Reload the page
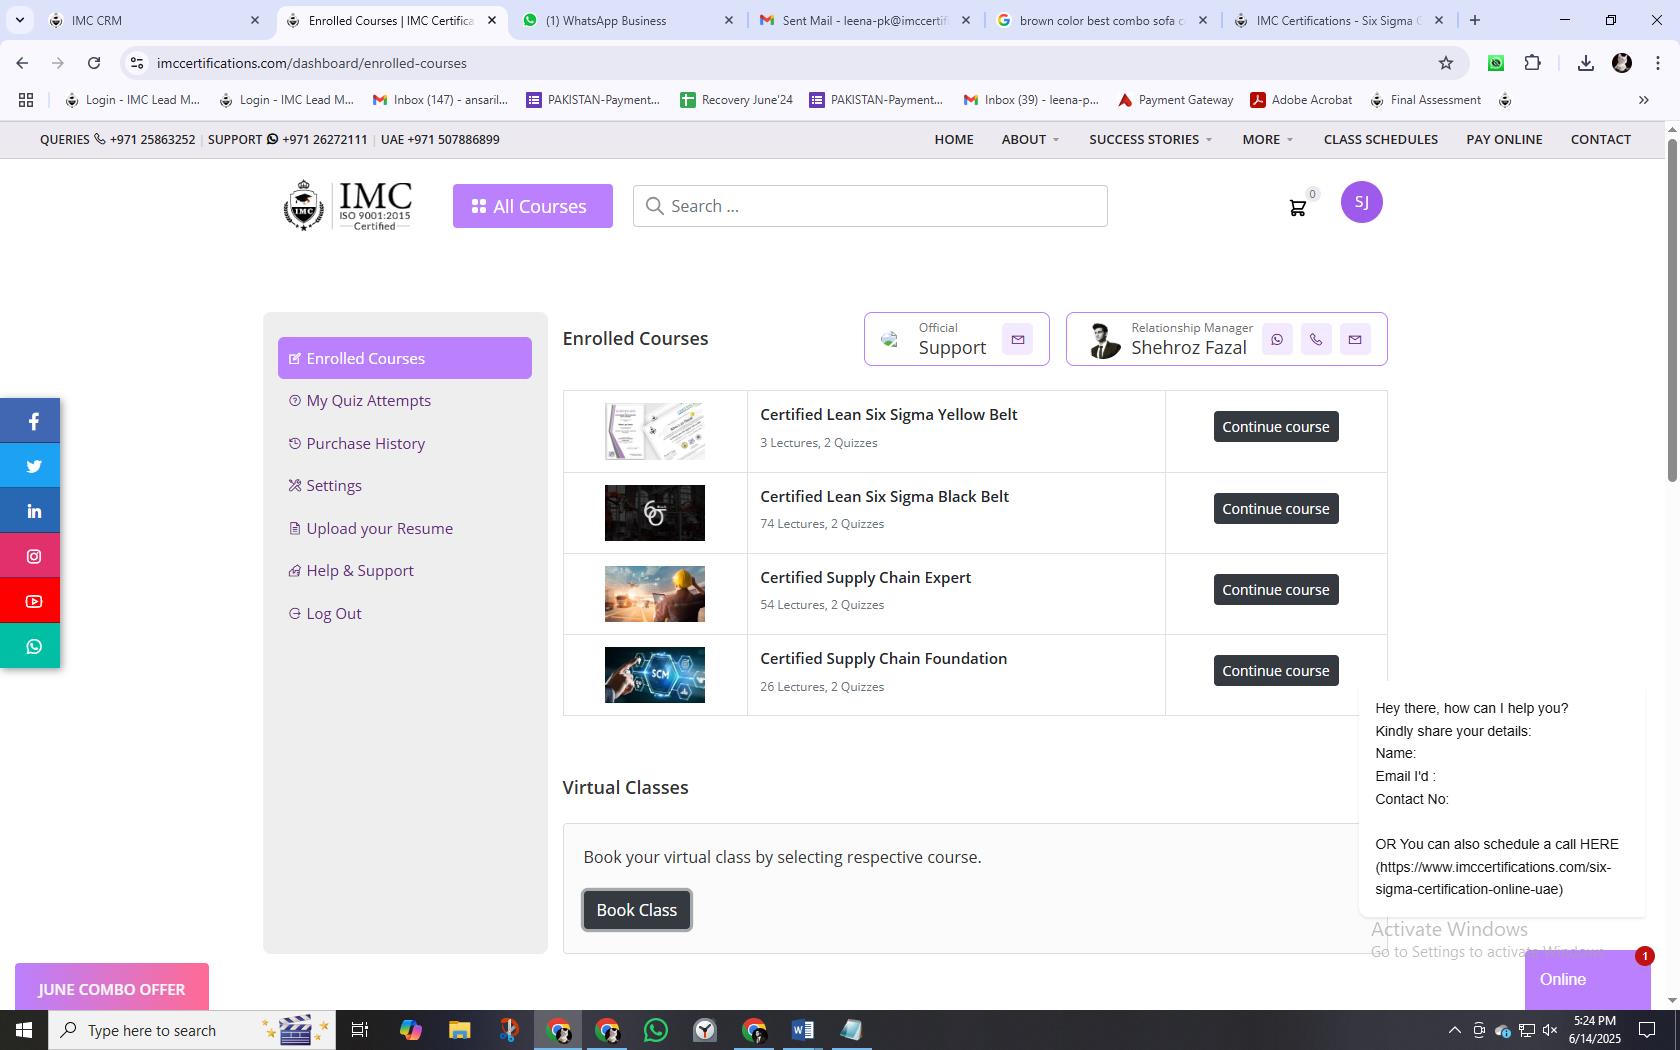 click(x=93, y=63)
